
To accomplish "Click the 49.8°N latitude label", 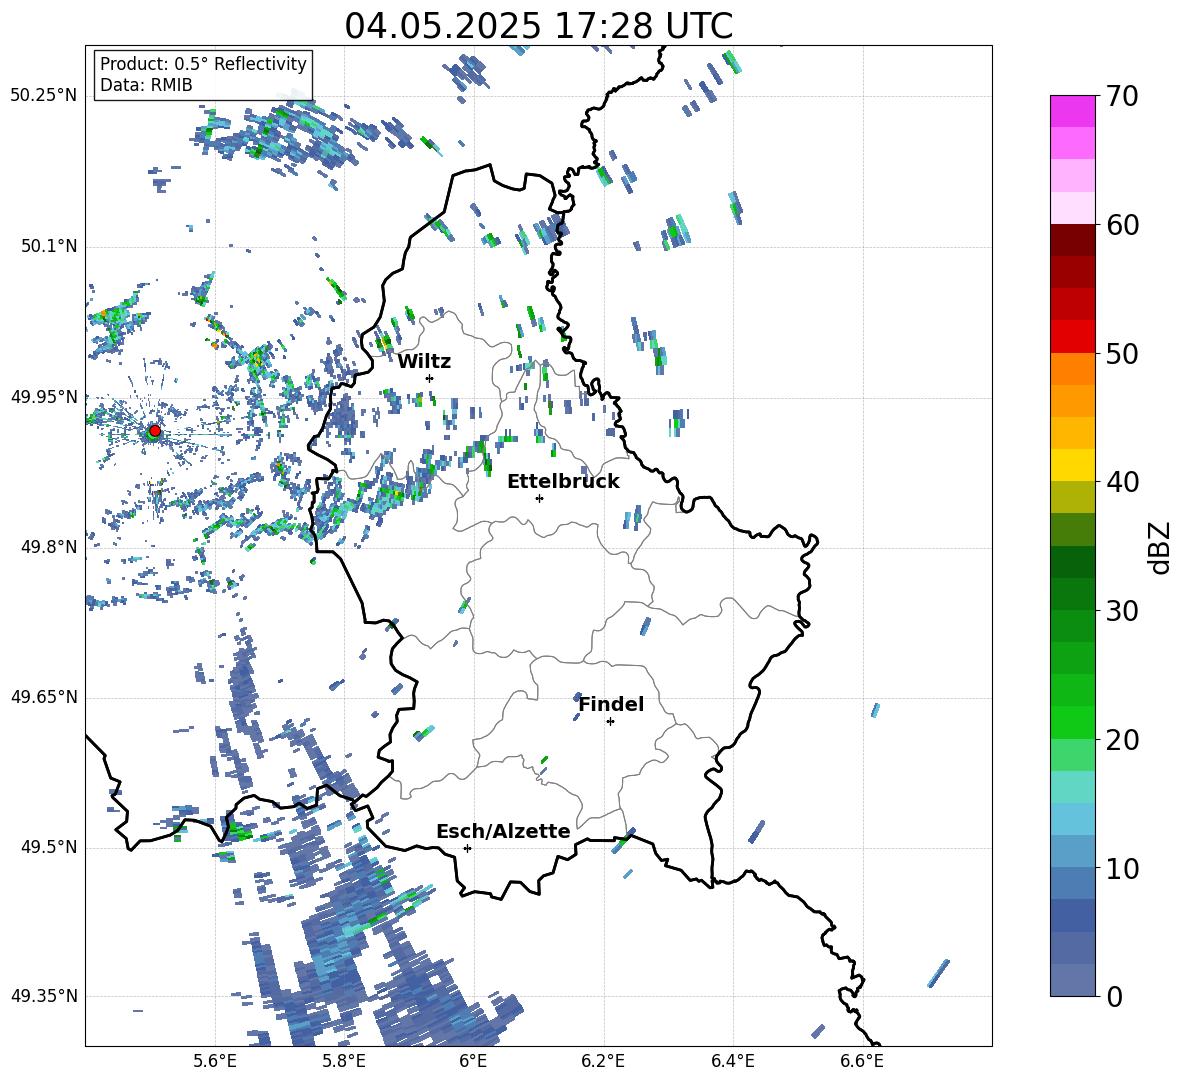I will 48,547.
